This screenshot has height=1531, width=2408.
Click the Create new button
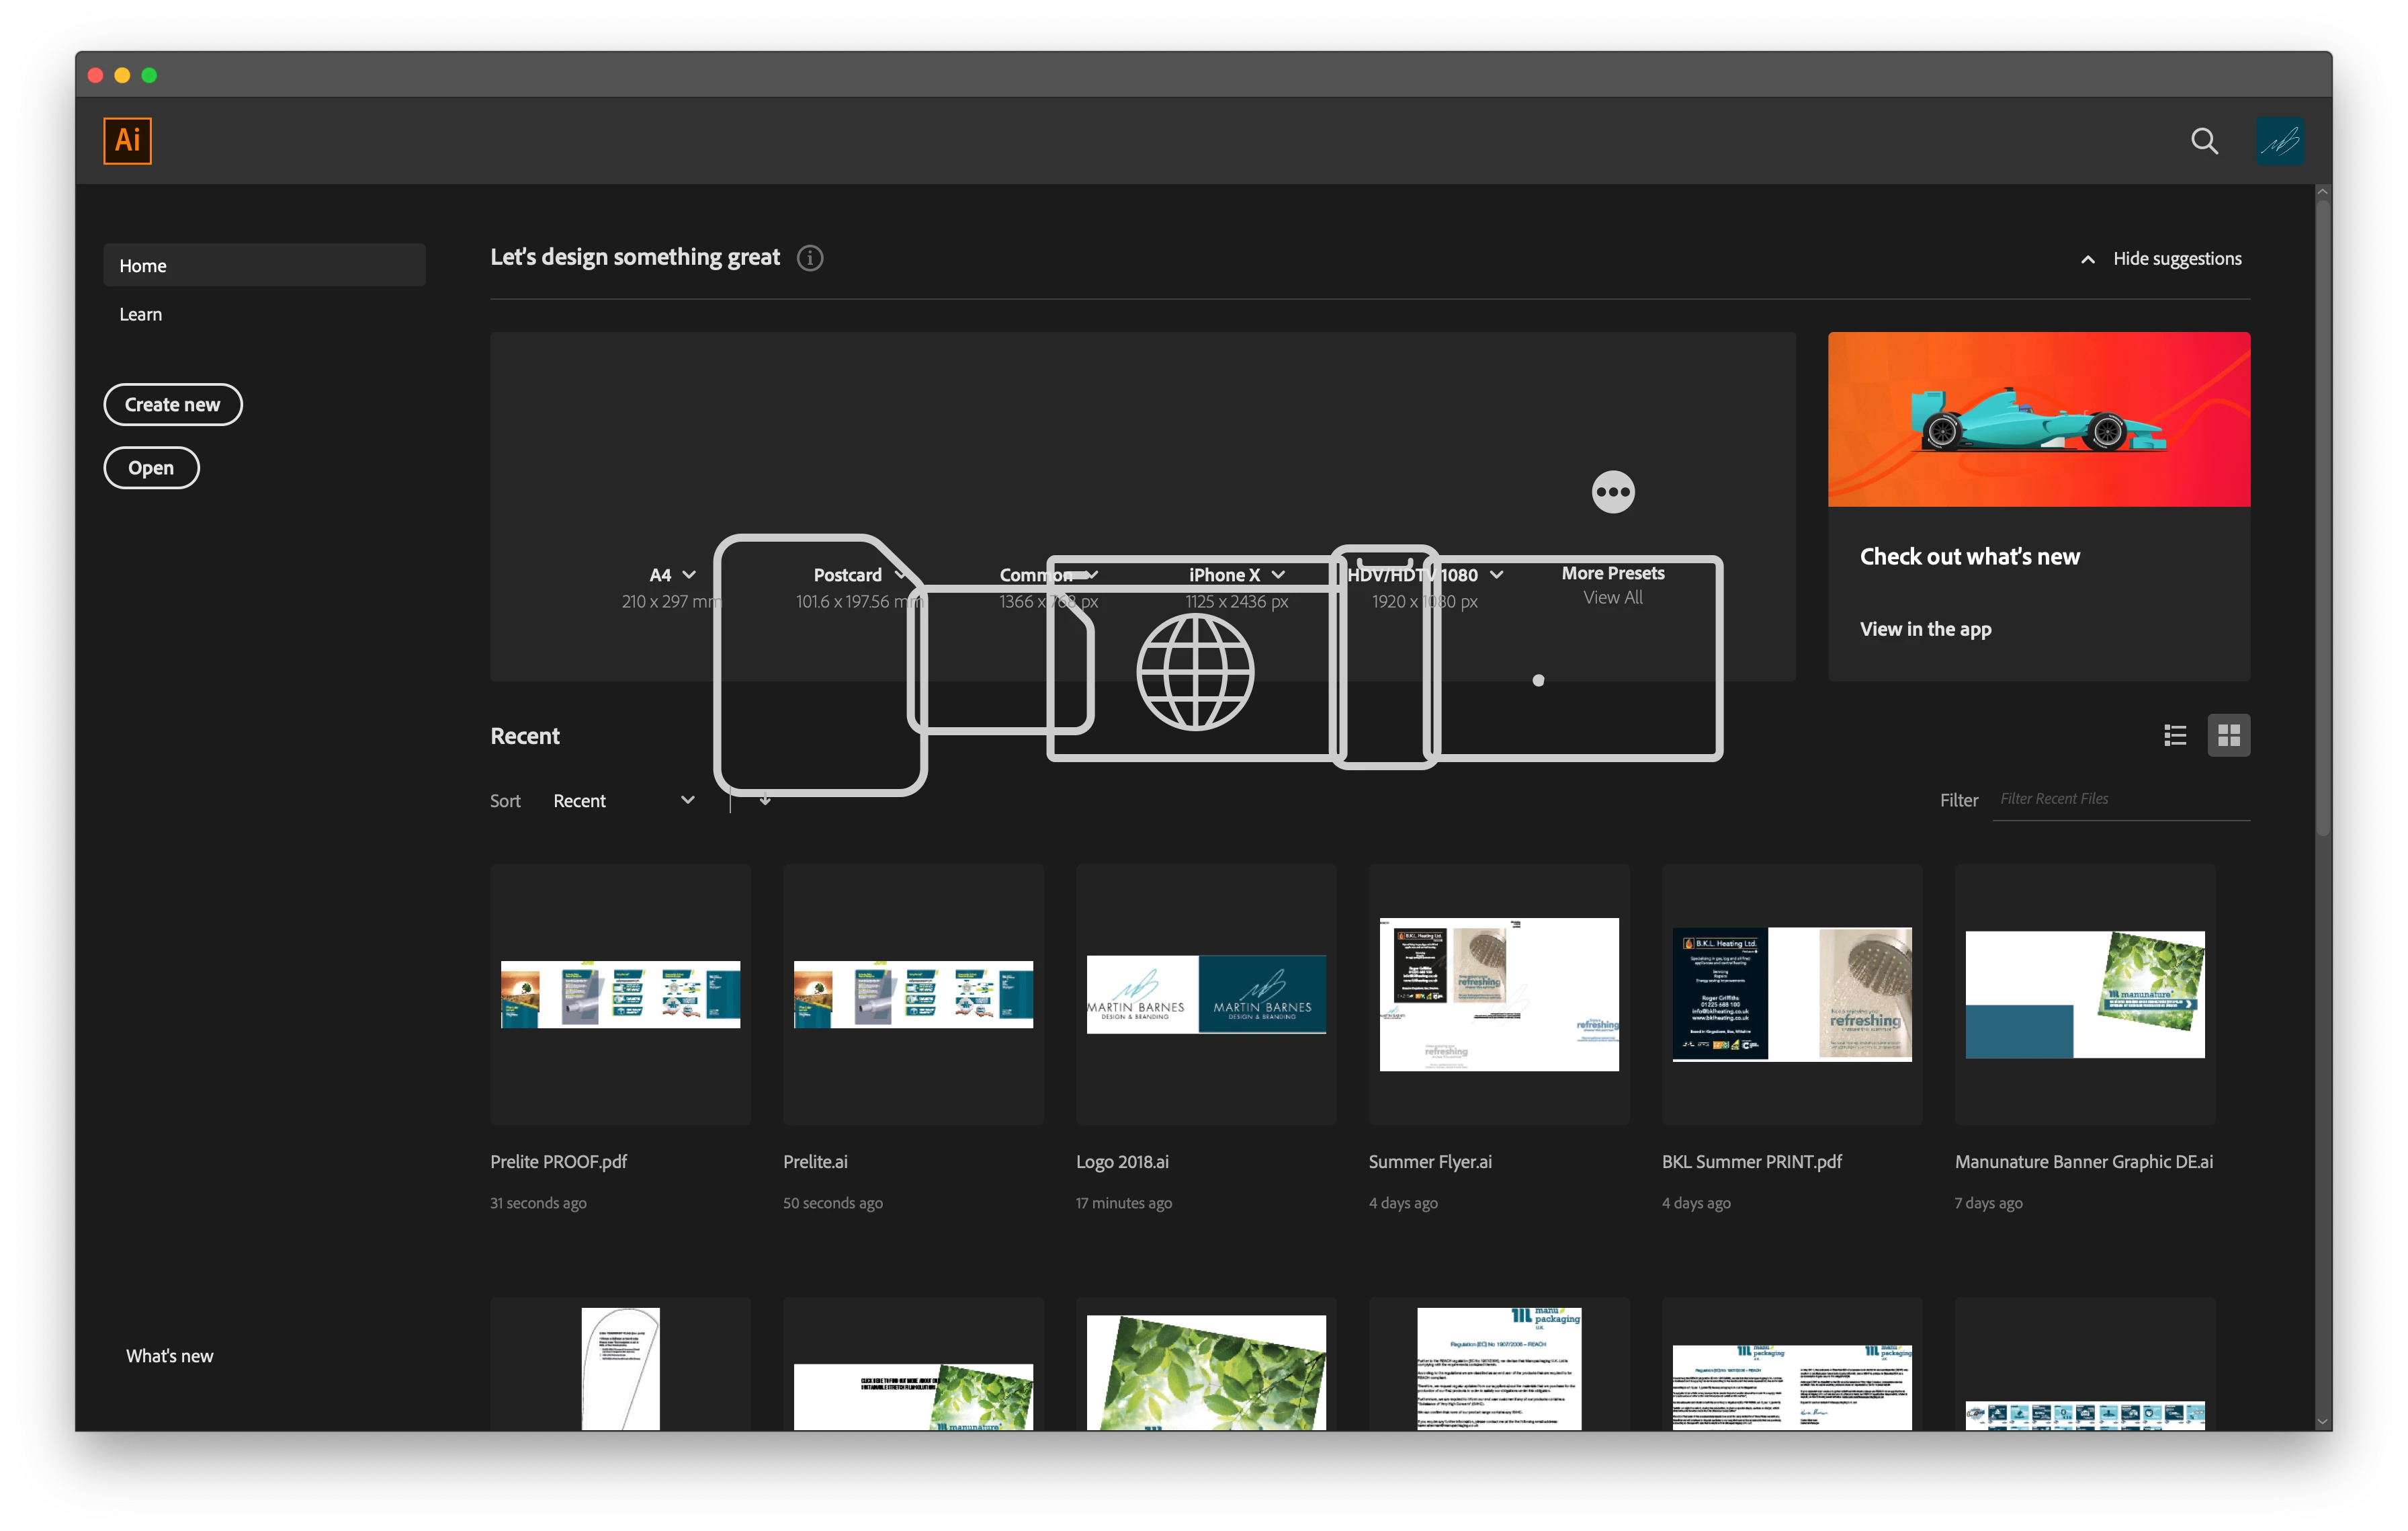click(173, 405)
